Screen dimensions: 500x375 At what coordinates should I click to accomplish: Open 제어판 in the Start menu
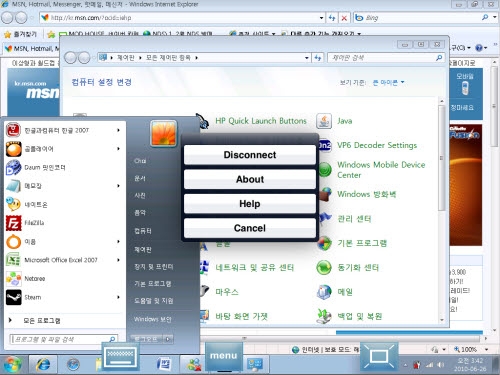pos(143,249)
